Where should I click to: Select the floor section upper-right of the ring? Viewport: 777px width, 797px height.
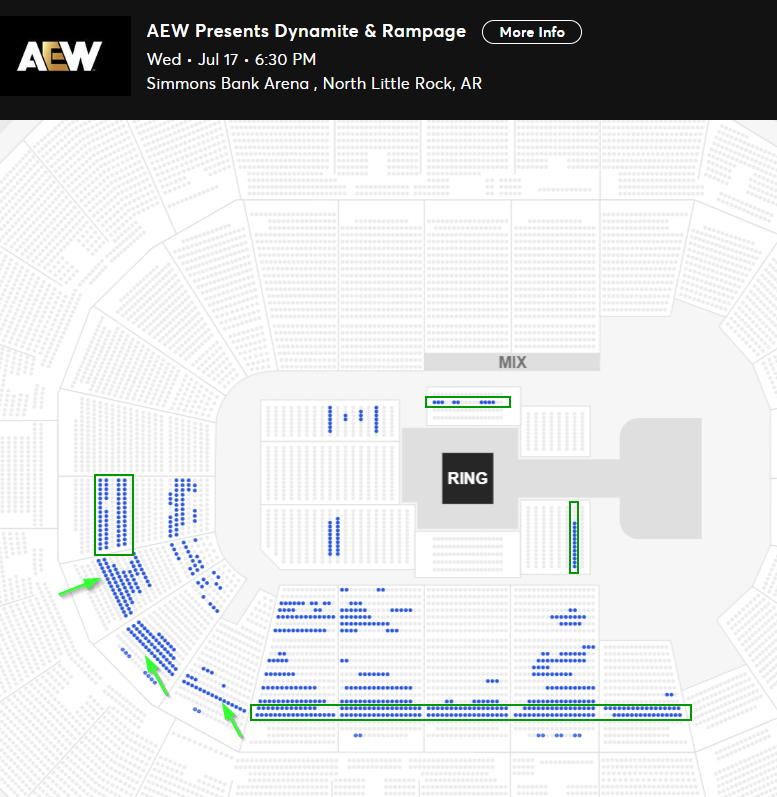555,431
